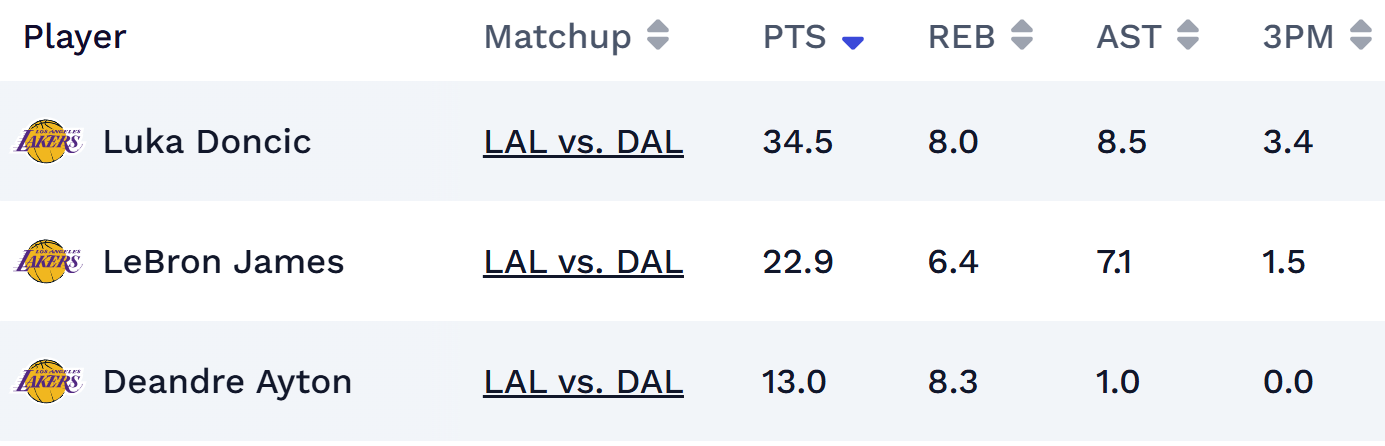Click Lakers logo beside Luka Doncic
The height and width of the screenshot is (446, 1385).
[x=47, y=142]
